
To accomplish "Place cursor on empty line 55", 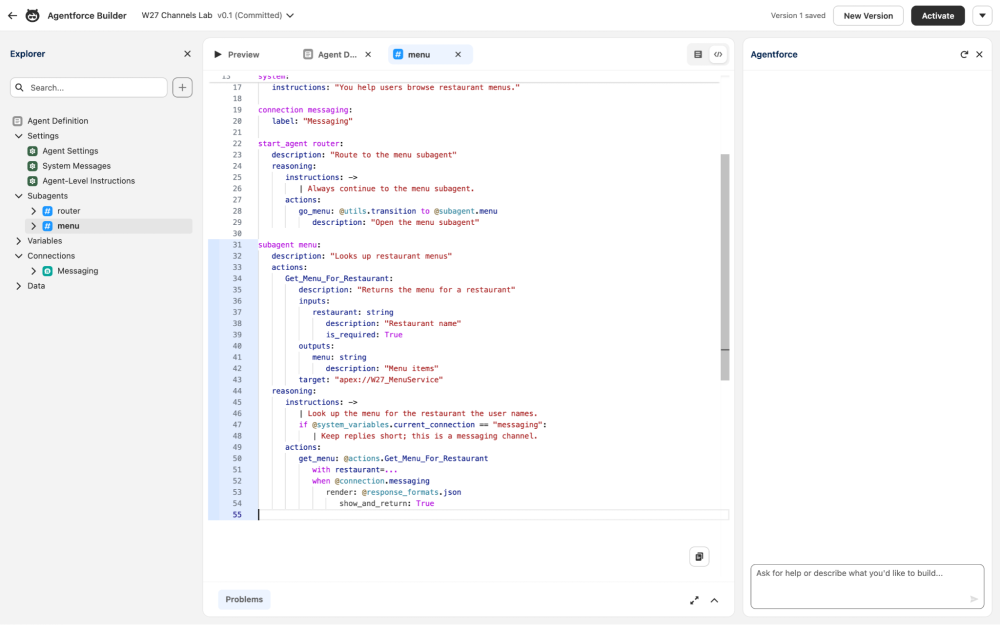I will (x=491, y=515).
